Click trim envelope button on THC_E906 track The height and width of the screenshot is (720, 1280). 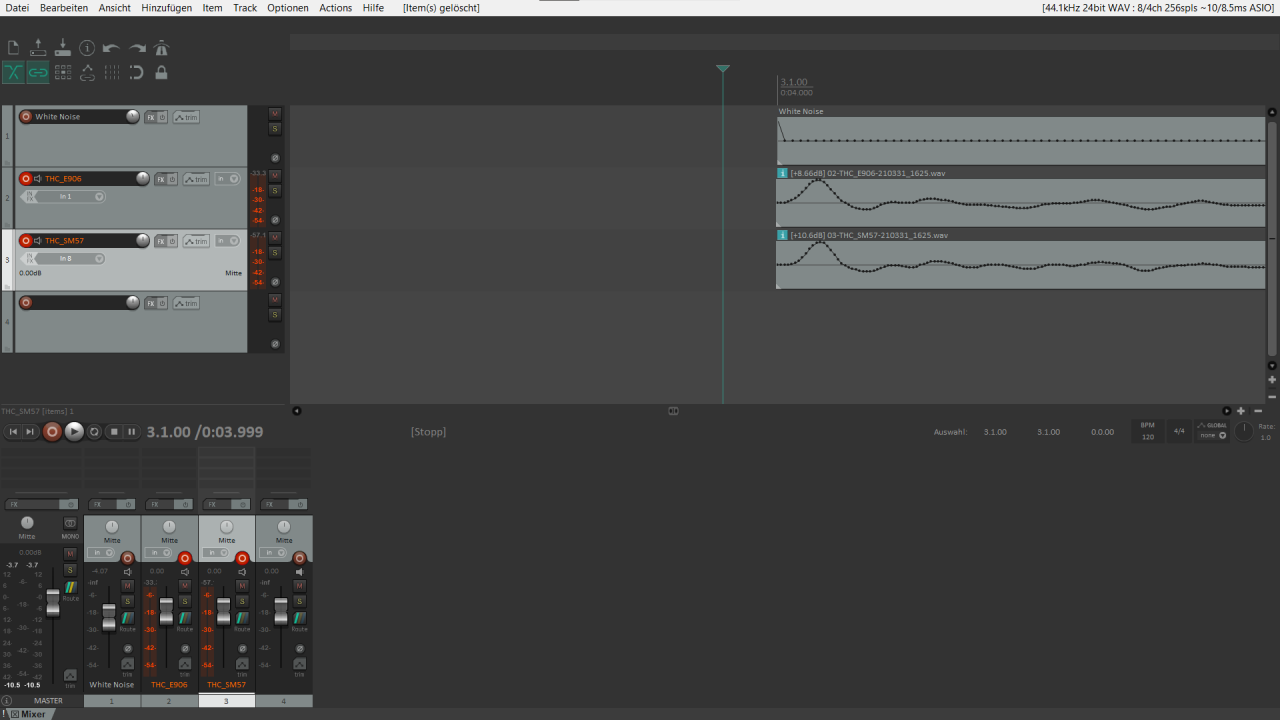click(196, 179)
